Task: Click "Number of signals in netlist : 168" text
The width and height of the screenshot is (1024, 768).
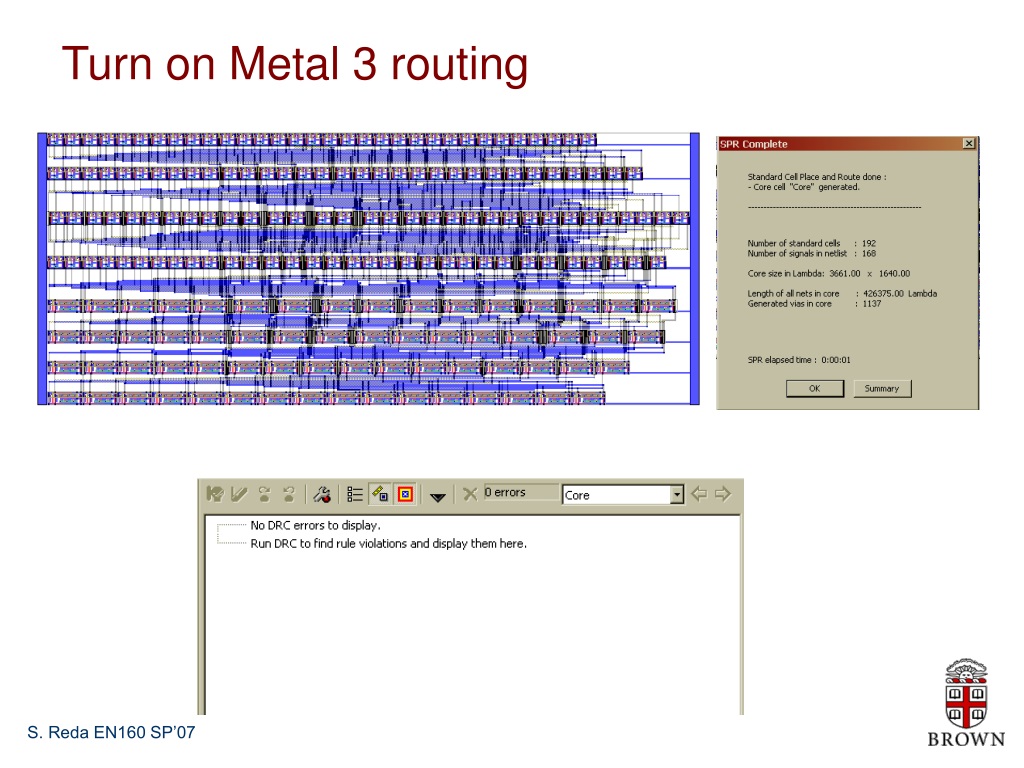Action: 812,253
